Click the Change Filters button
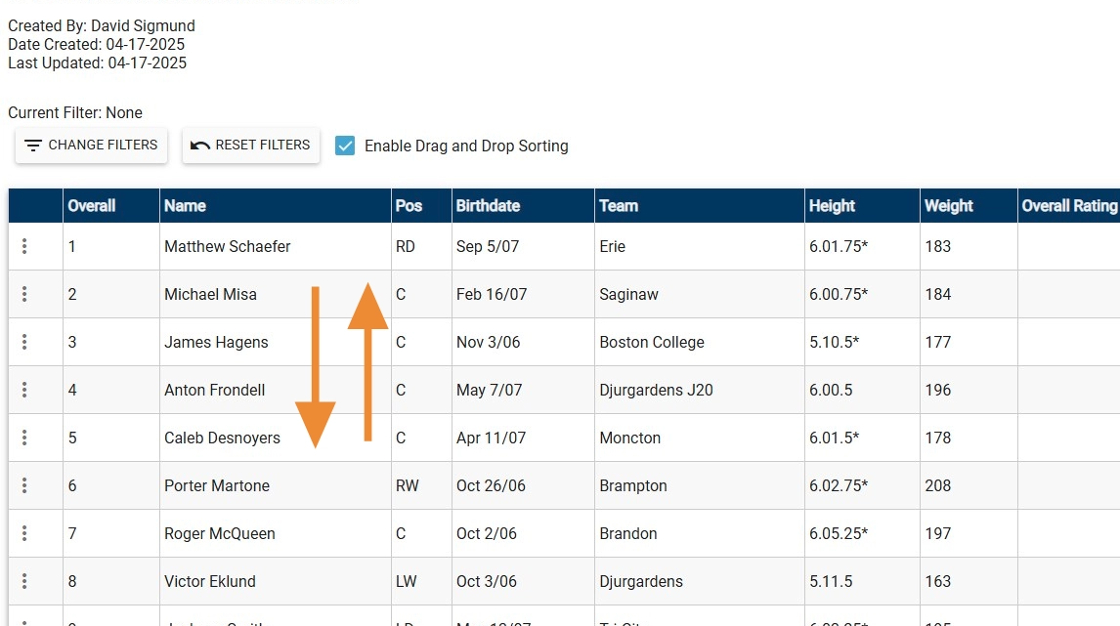Image resolution: width=1120 pixels, height=626 pixels. click(91, 146)
